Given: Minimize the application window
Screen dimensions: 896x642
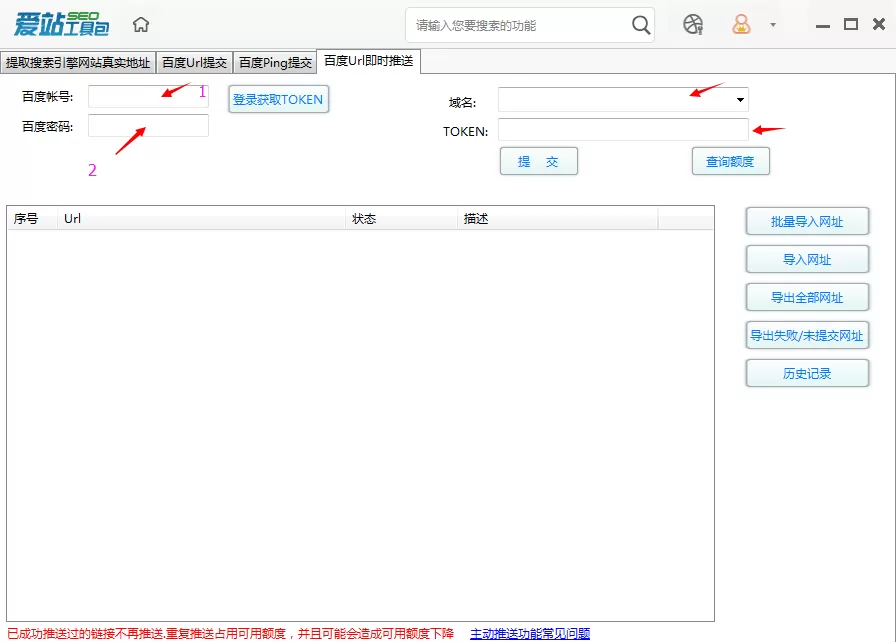Looking at the screenshot, I should click(x=823, y=25).
